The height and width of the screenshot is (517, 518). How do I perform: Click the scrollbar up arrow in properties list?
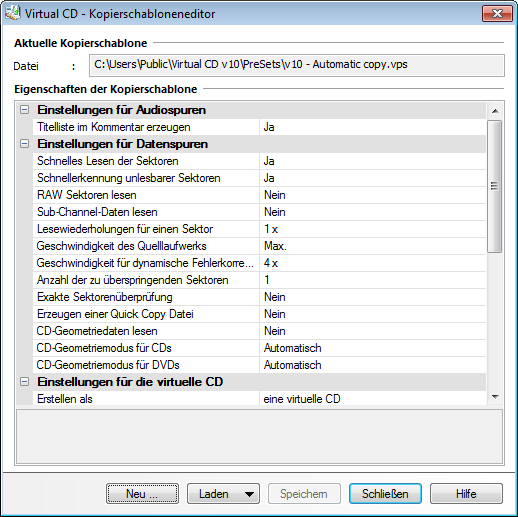[495, 111]
